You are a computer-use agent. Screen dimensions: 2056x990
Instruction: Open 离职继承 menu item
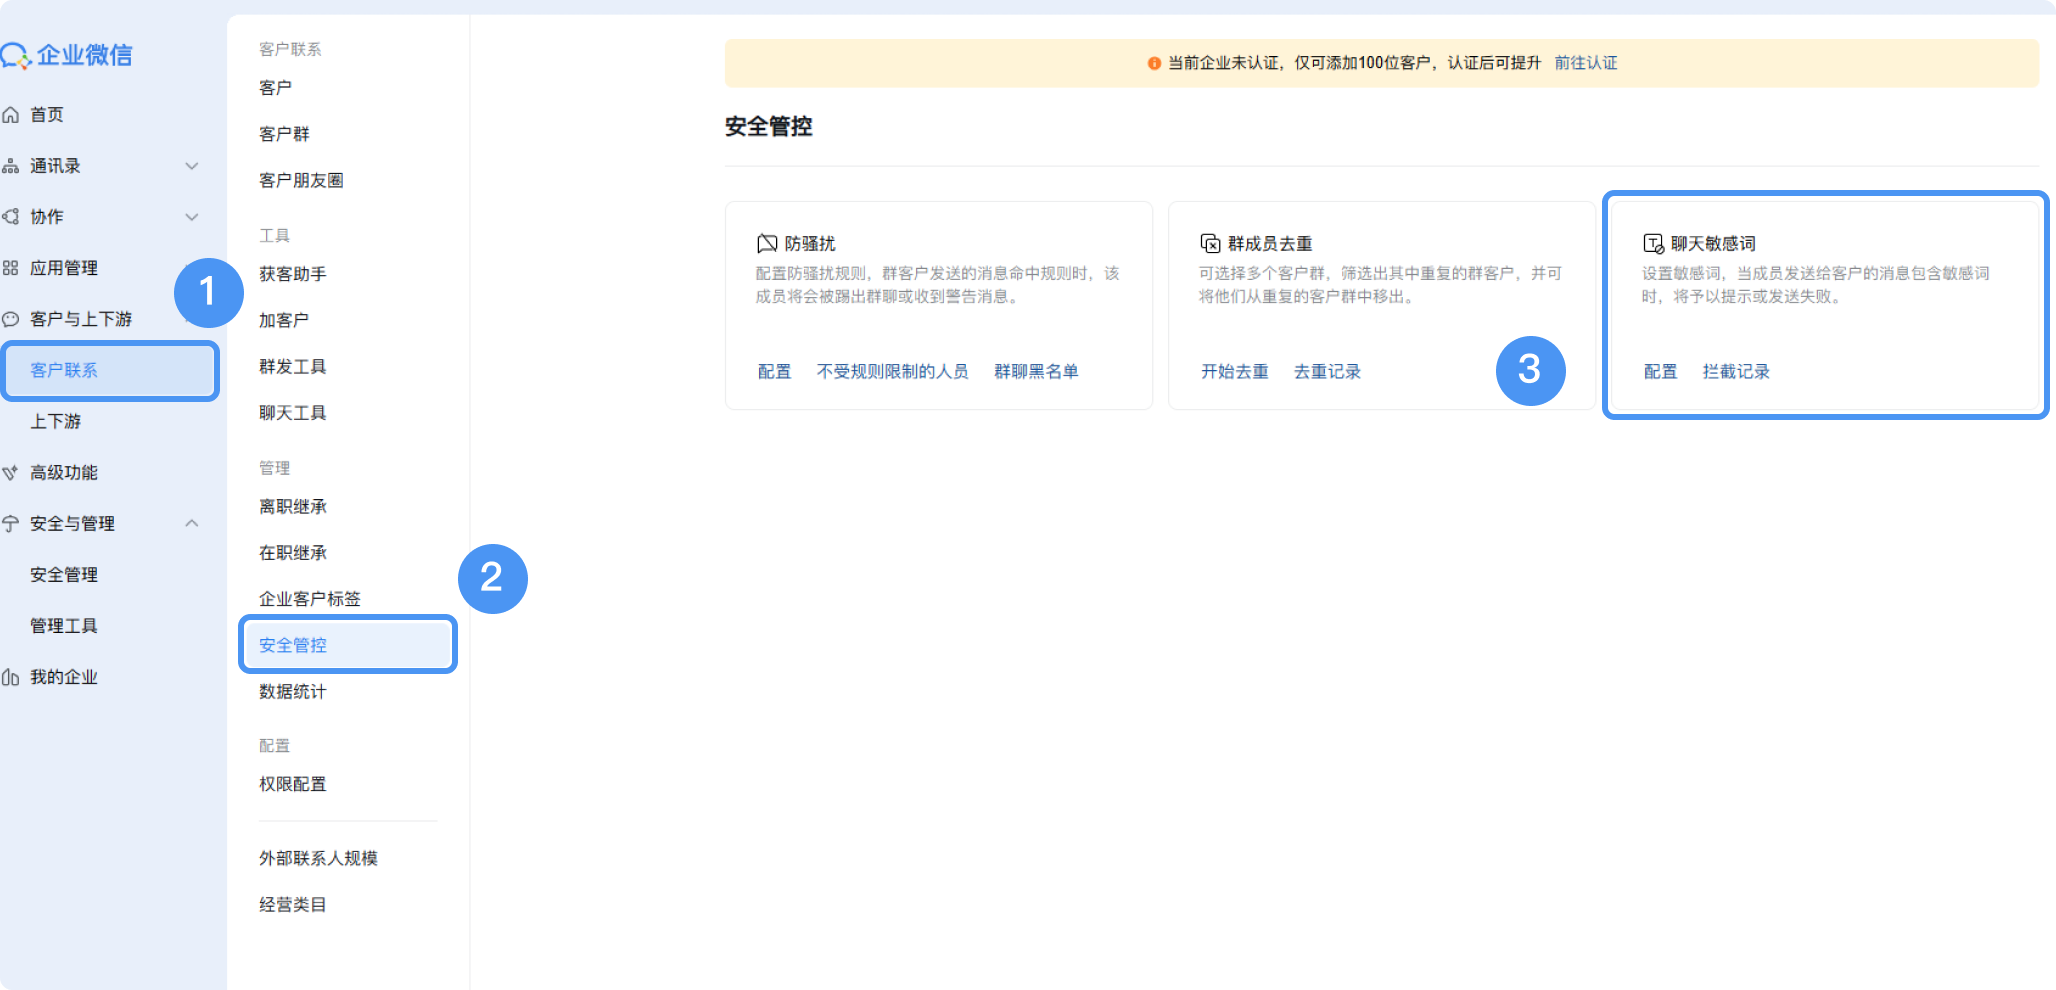coord(293,507)
